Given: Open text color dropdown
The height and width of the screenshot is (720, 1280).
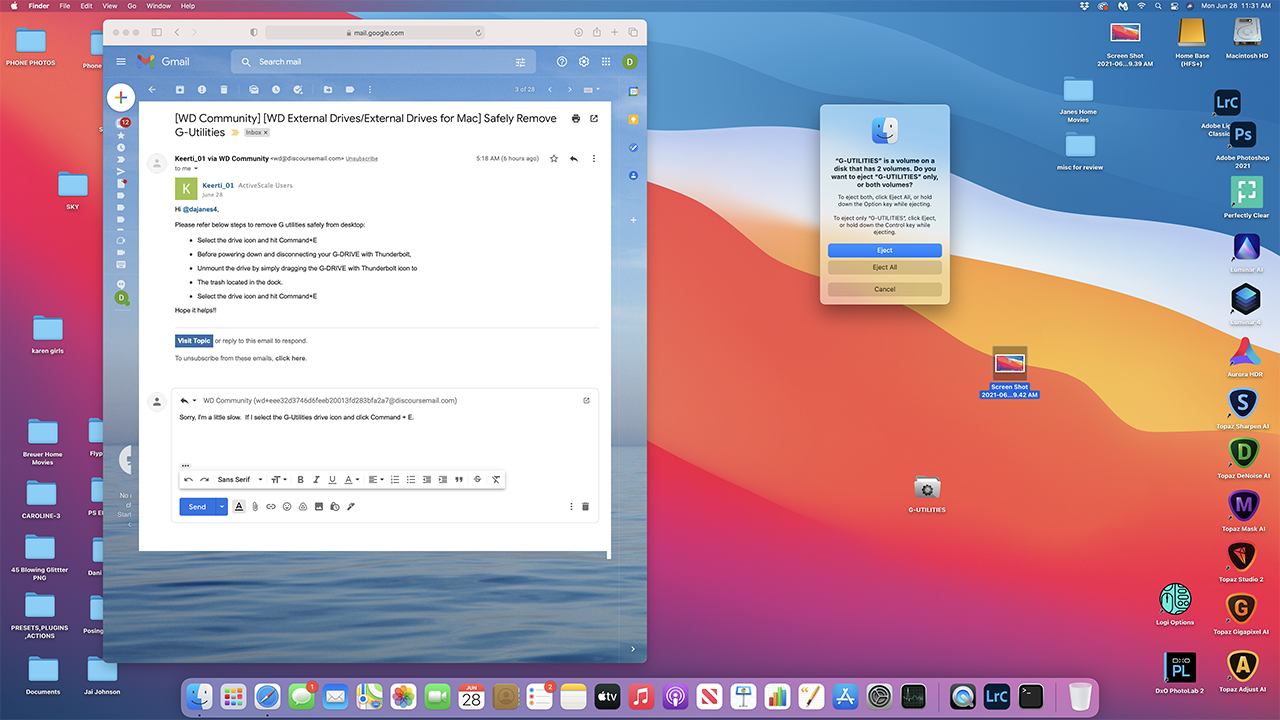Looking at the screenshot, I should tap(352, 480).
